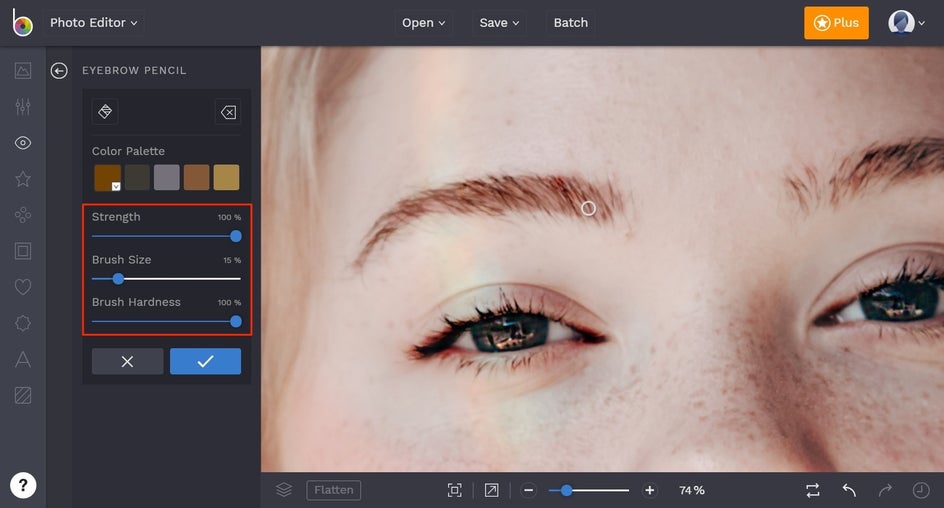Click the heart Graphics icon
Screen dimensions: 944x508
click(x=22, y=287)
